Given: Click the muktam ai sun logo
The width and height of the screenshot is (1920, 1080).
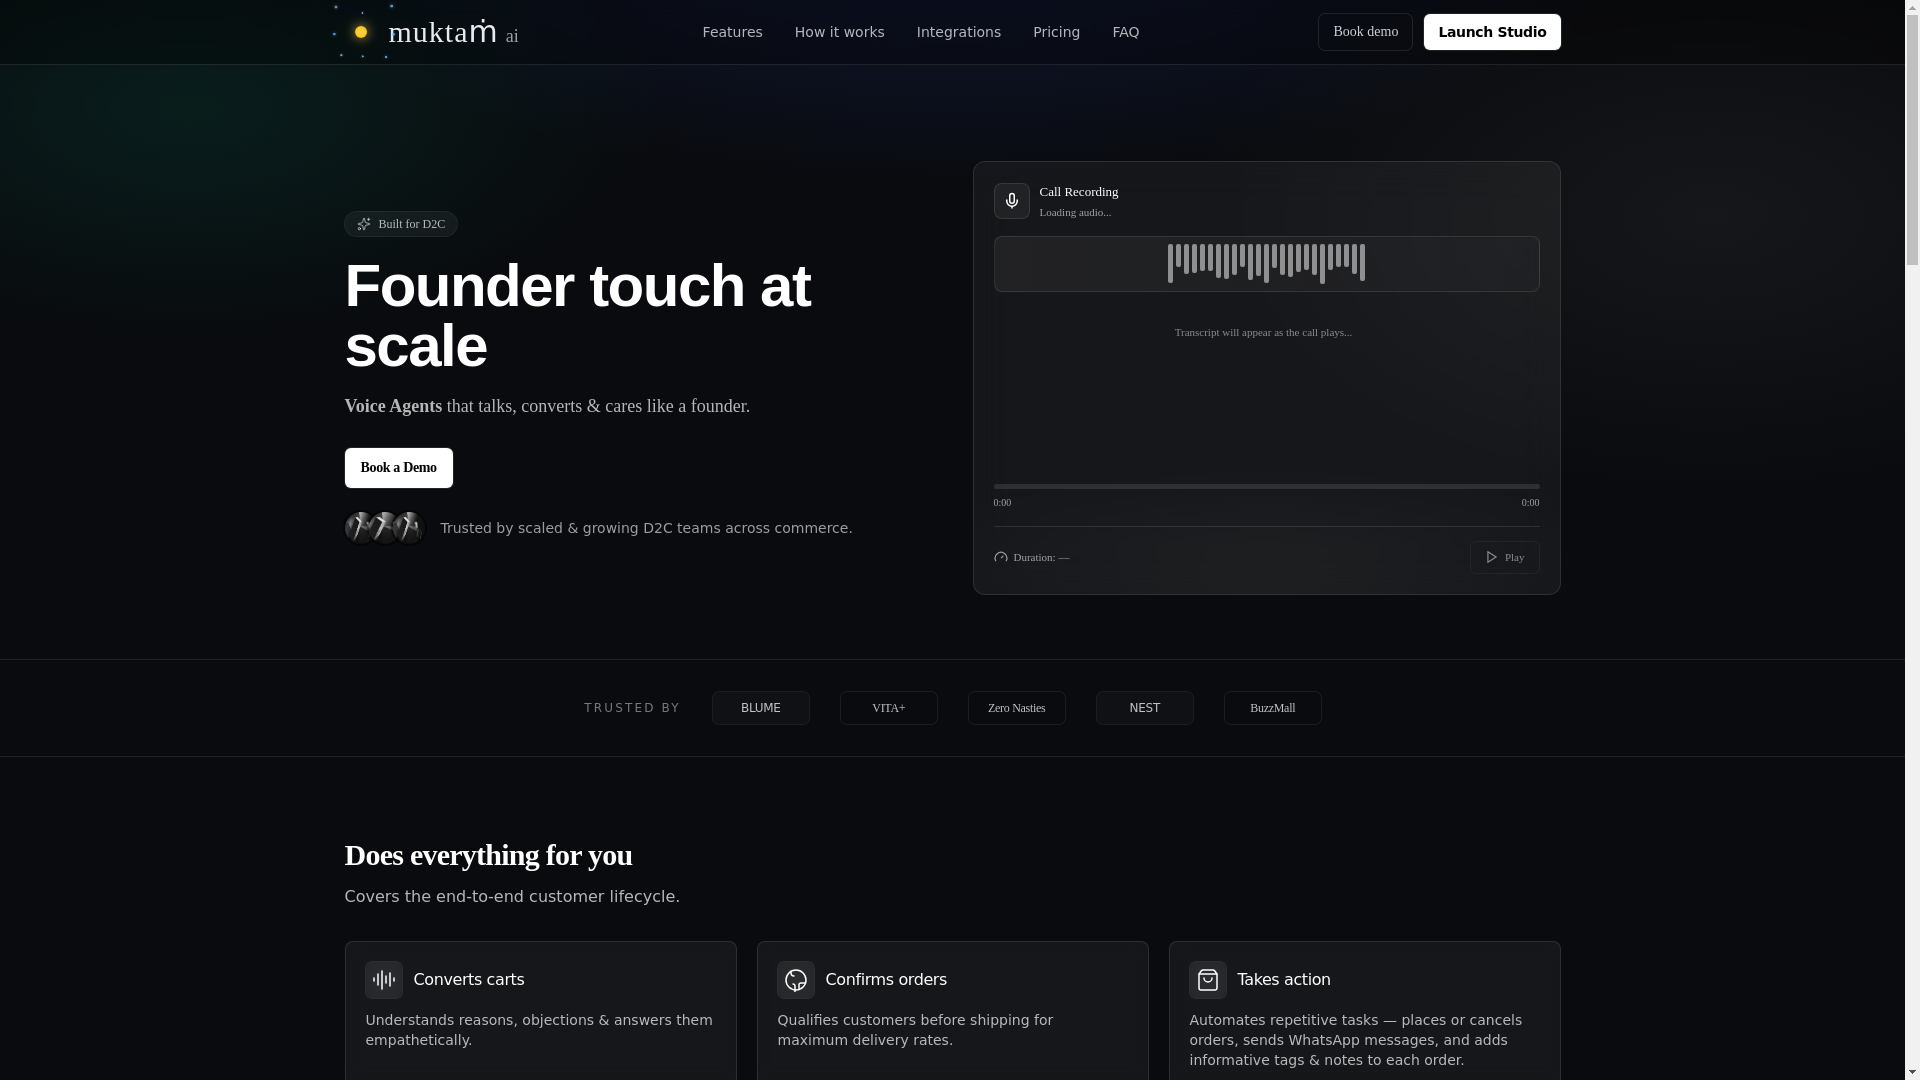Looking at the screenshot, I should (361, 32).
